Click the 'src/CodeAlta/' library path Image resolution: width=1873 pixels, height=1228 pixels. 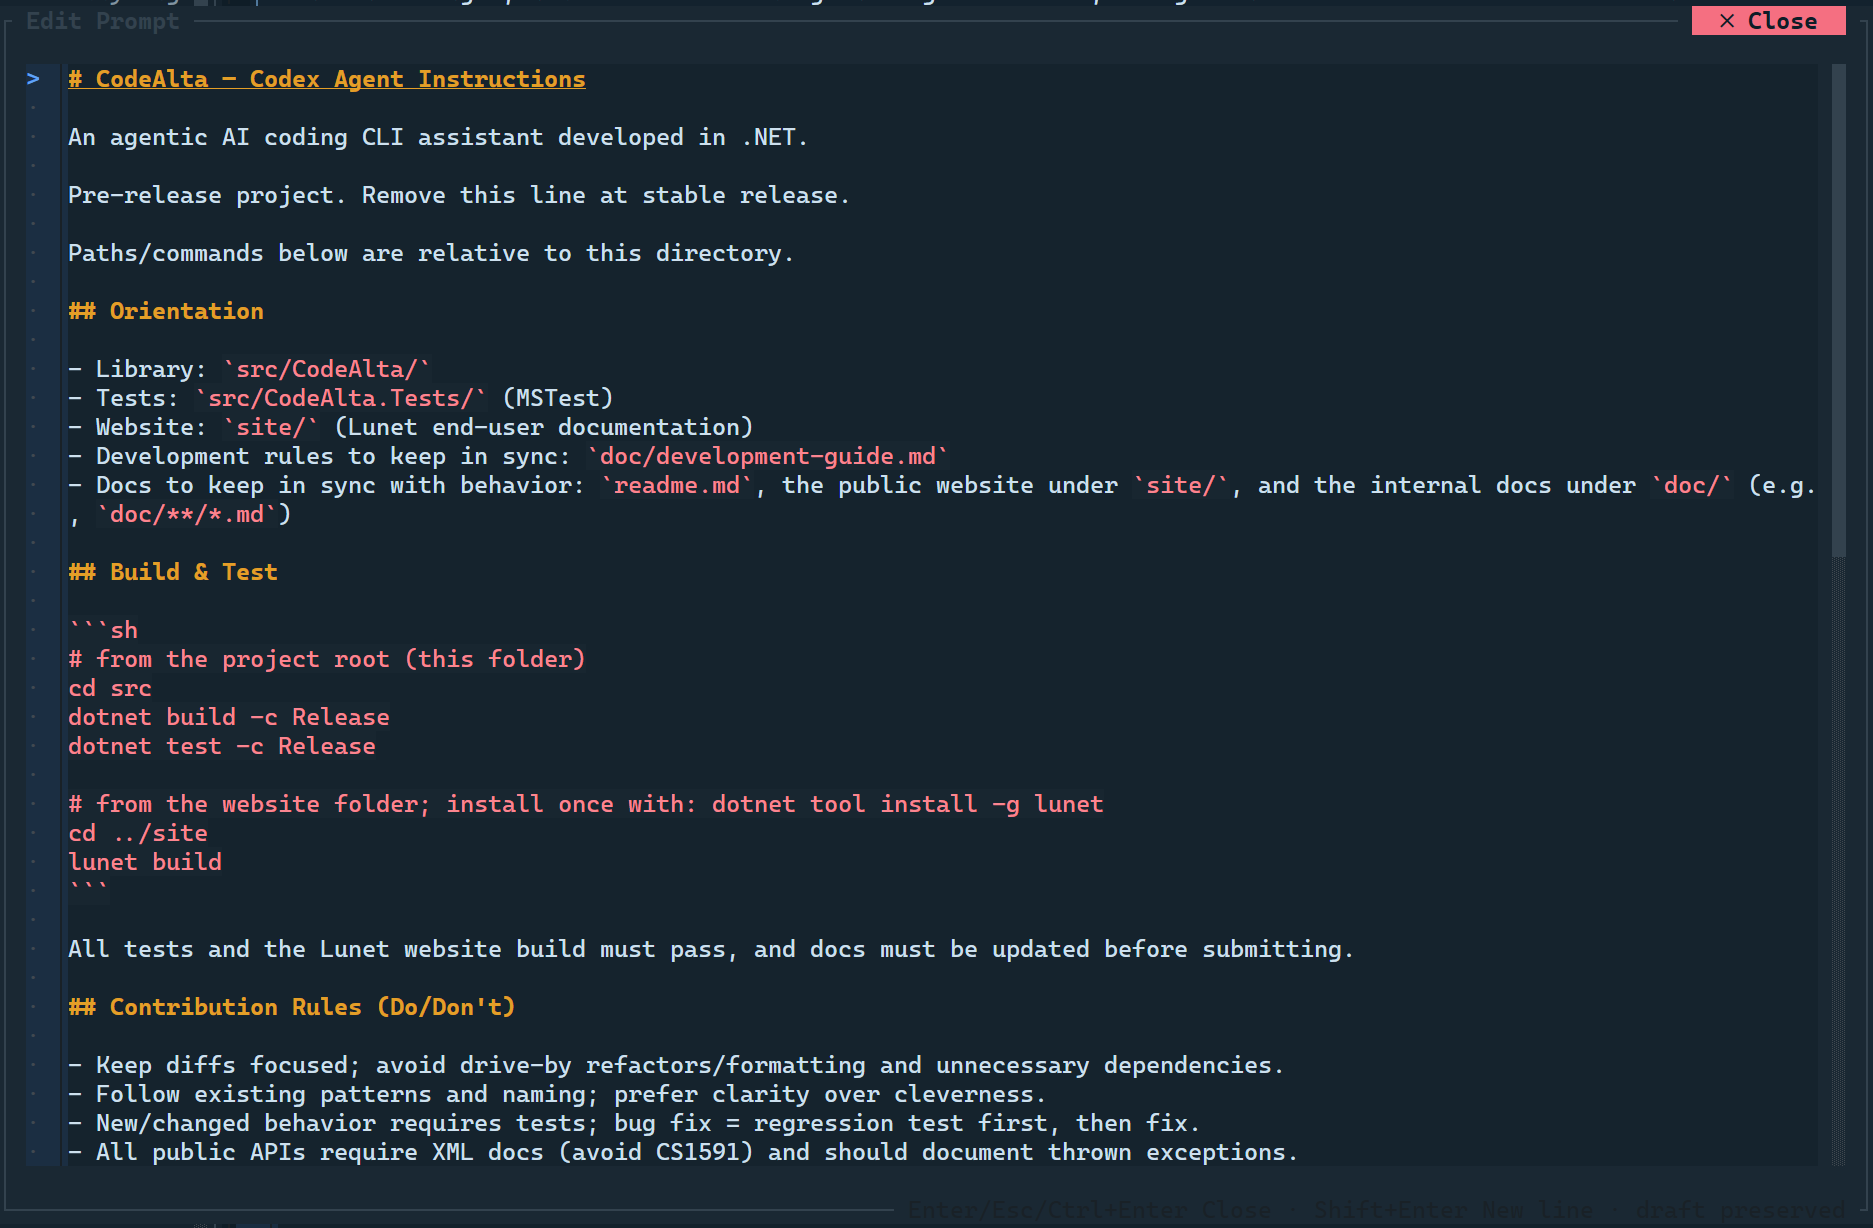[x=326, y=369]
